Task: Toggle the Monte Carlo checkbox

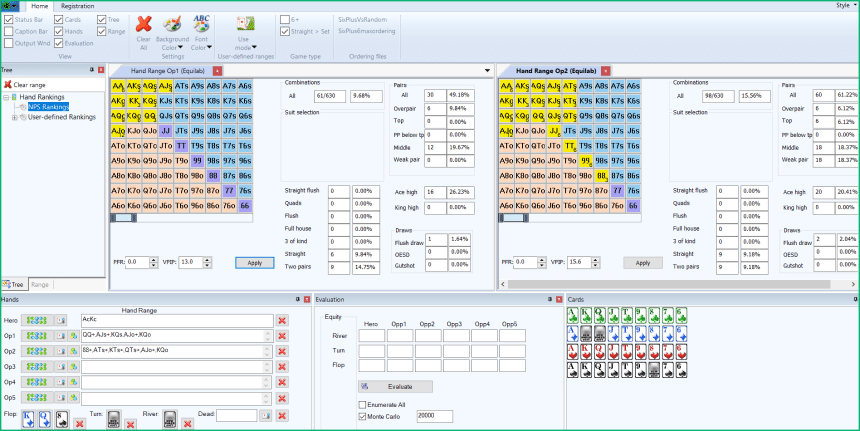Action: tap(362, 415)
